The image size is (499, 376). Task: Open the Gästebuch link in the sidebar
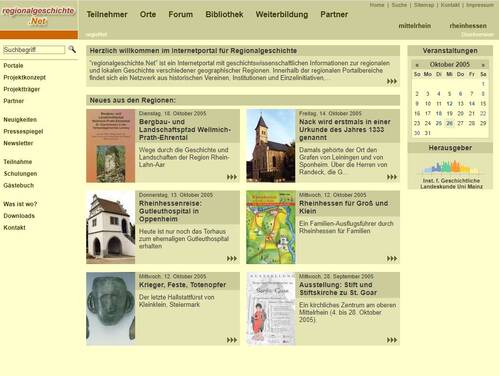click(19, 185)
